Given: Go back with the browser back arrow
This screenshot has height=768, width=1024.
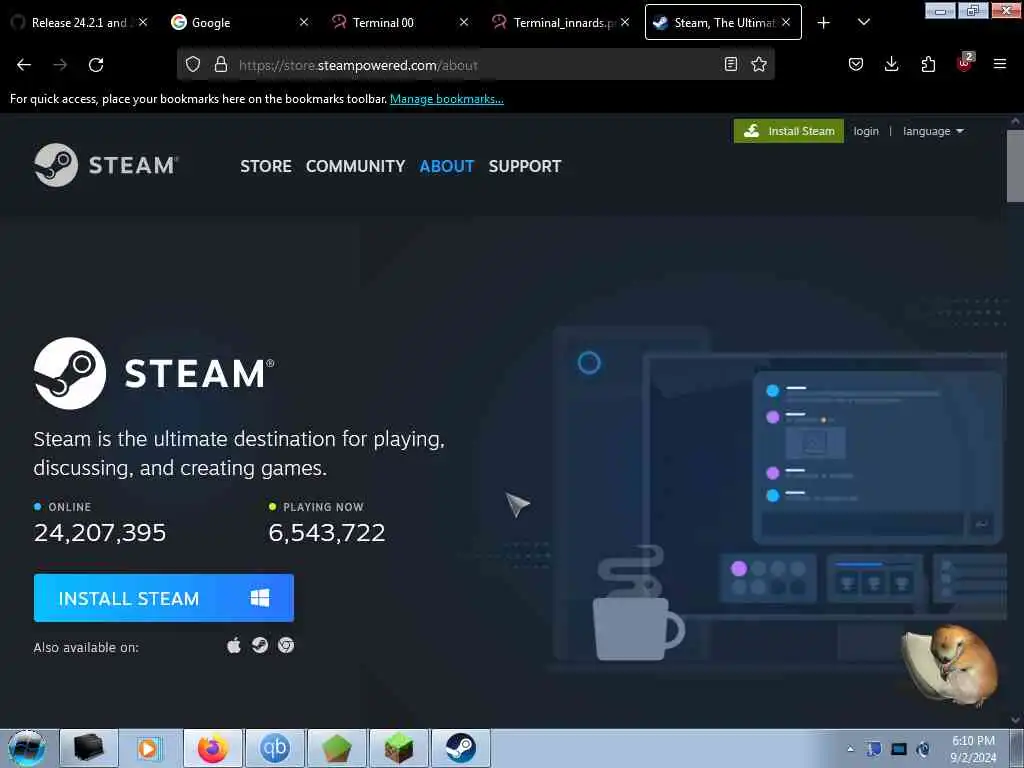Looking at the screenshot, I should (x=24, y=65).
